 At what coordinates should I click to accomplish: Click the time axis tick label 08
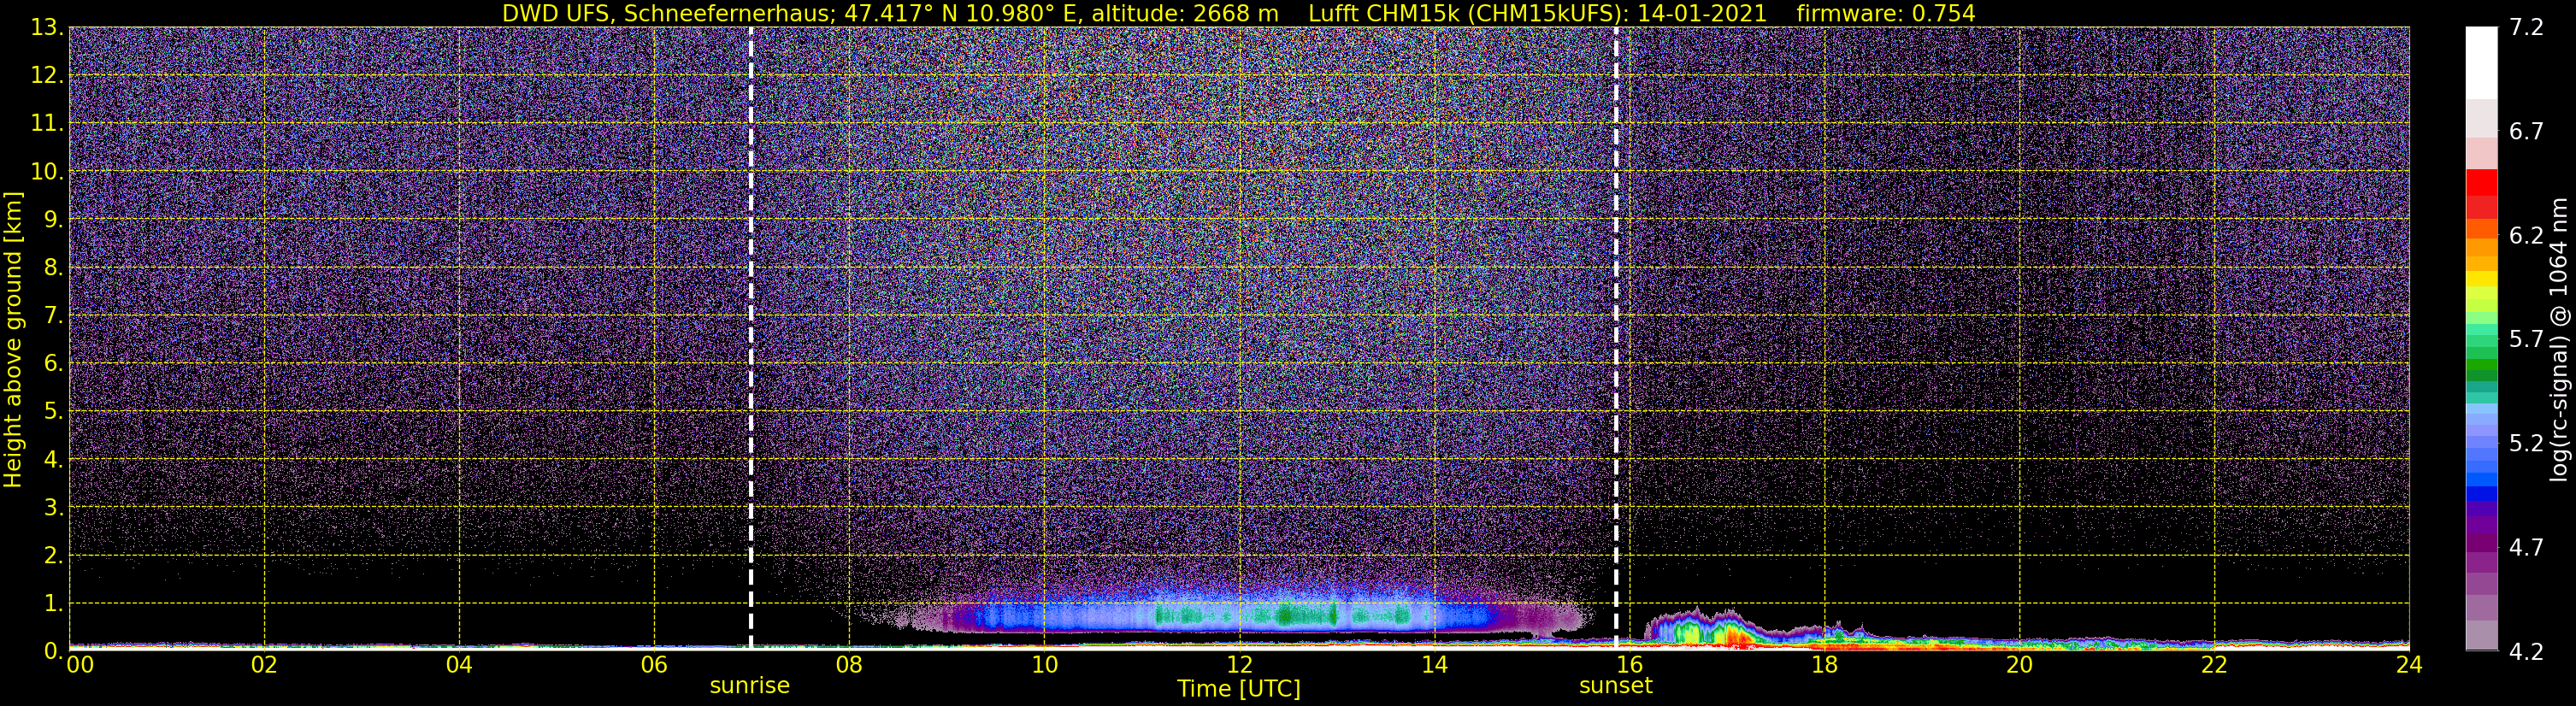[849, 666]
